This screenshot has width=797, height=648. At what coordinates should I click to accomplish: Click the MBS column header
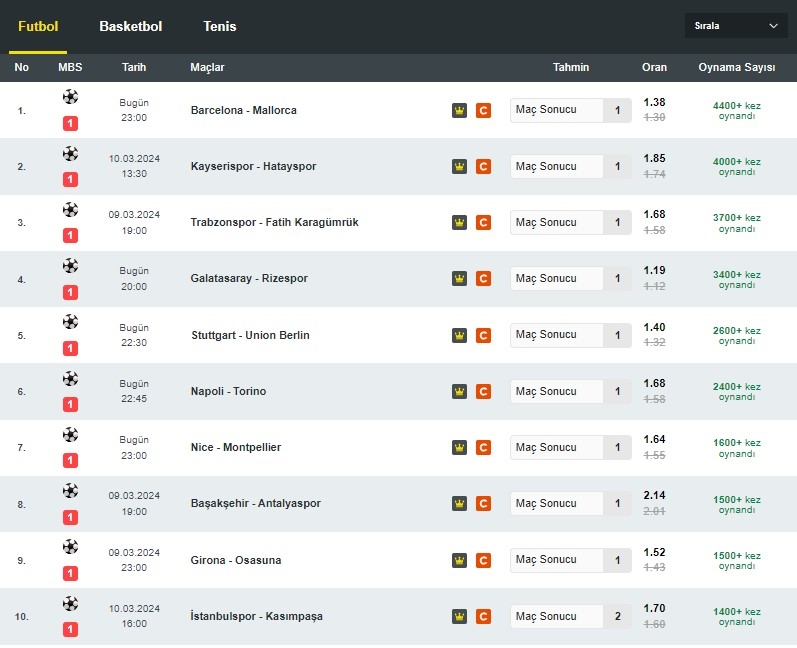click(70, 67)
